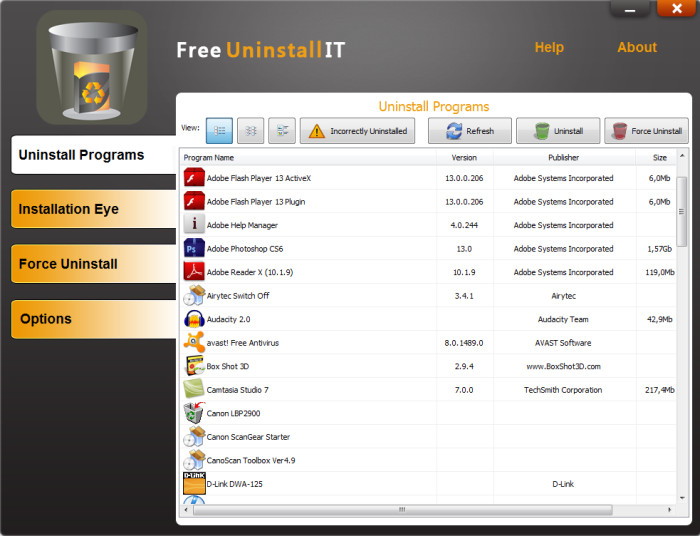Sort by Program Name column header
This screenshot has width=700, height=536.
pos(308,158)
